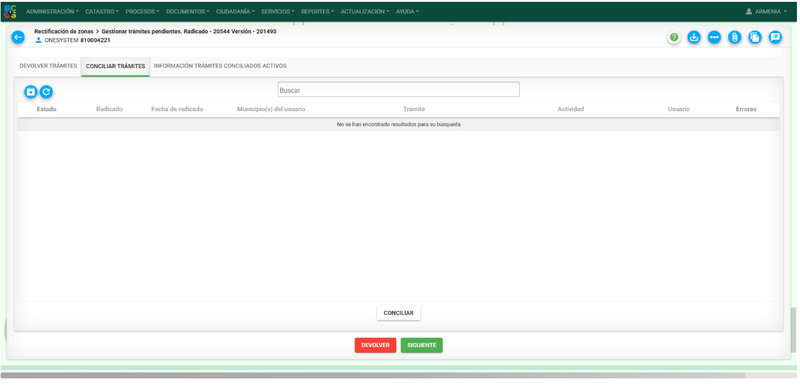Click the person icon beside ONESYSTEM

(38, 40)
